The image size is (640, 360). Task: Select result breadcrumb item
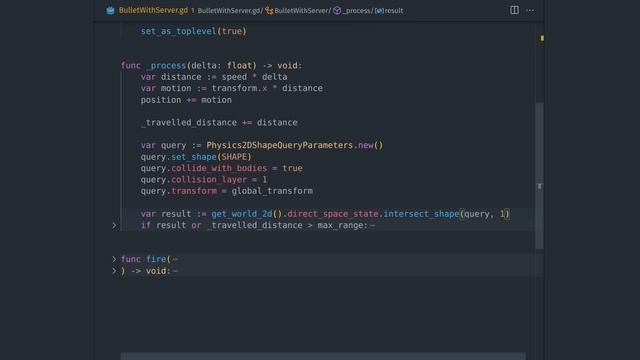tap(394, 11)
